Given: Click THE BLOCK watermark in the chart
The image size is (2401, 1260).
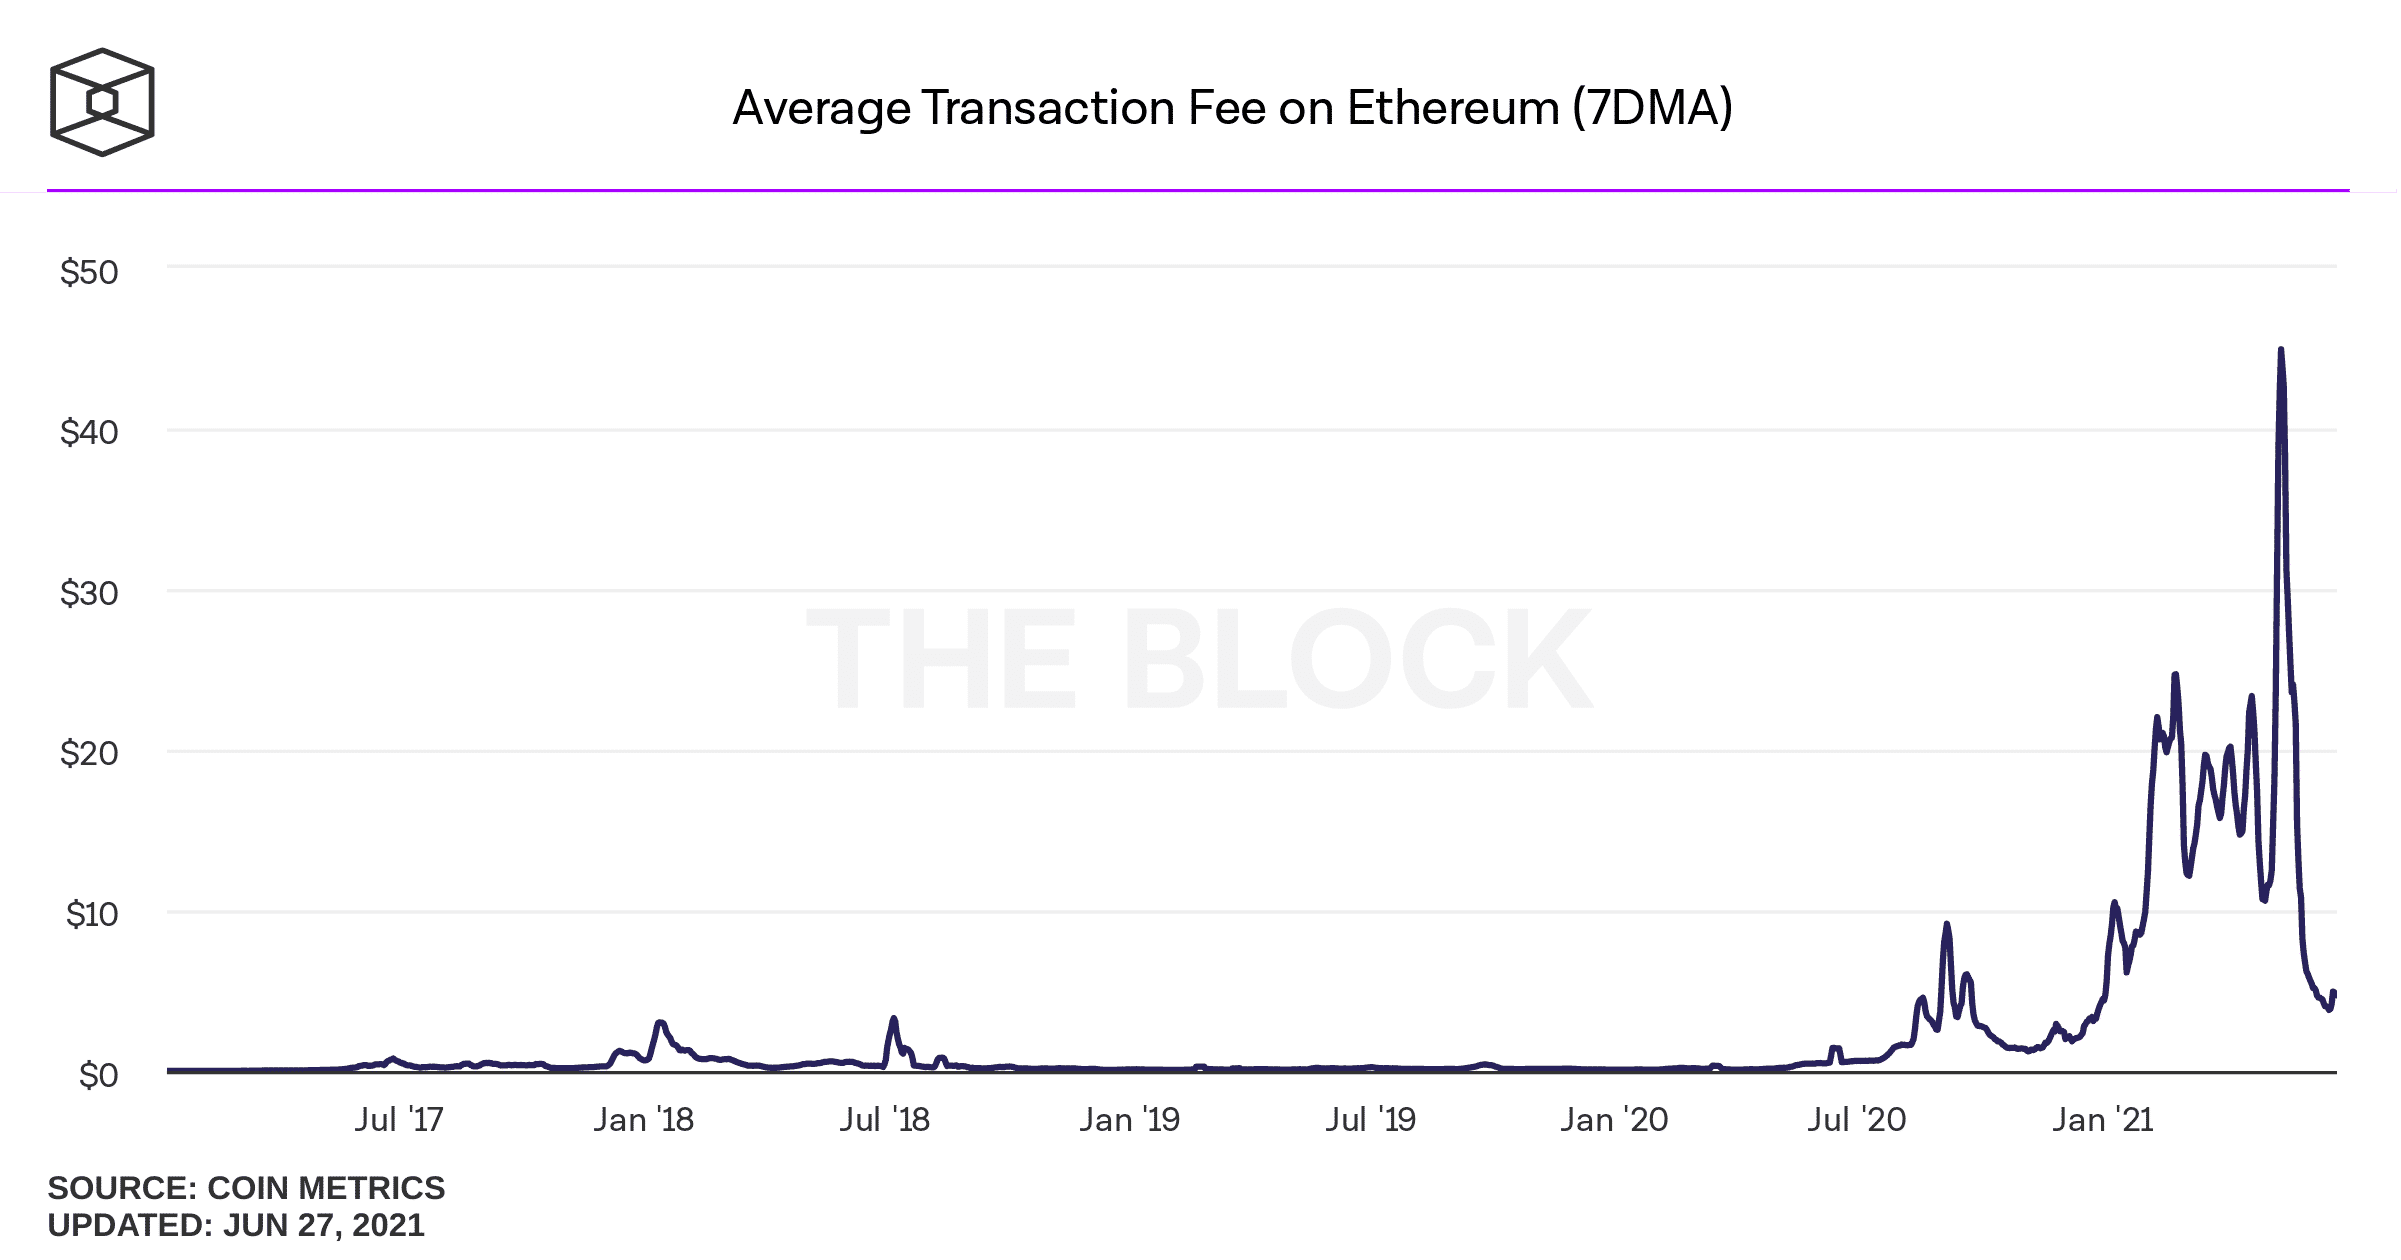Looking at the screenshot, I should (1199, 660).
